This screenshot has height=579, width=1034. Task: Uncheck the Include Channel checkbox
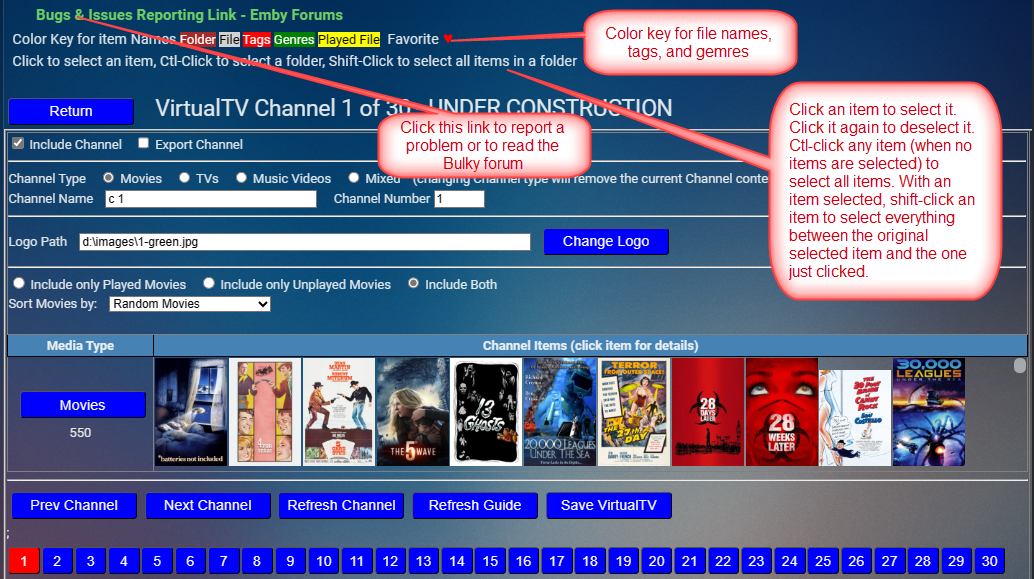(18, 143)
